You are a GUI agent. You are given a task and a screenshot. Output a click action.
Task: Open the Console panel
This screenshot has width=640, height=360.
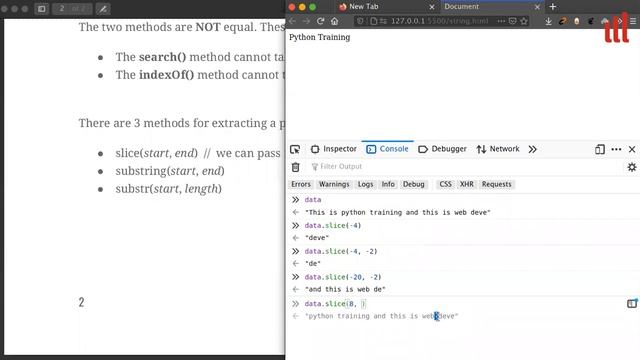pyautogui.click(x=387, y=149)
